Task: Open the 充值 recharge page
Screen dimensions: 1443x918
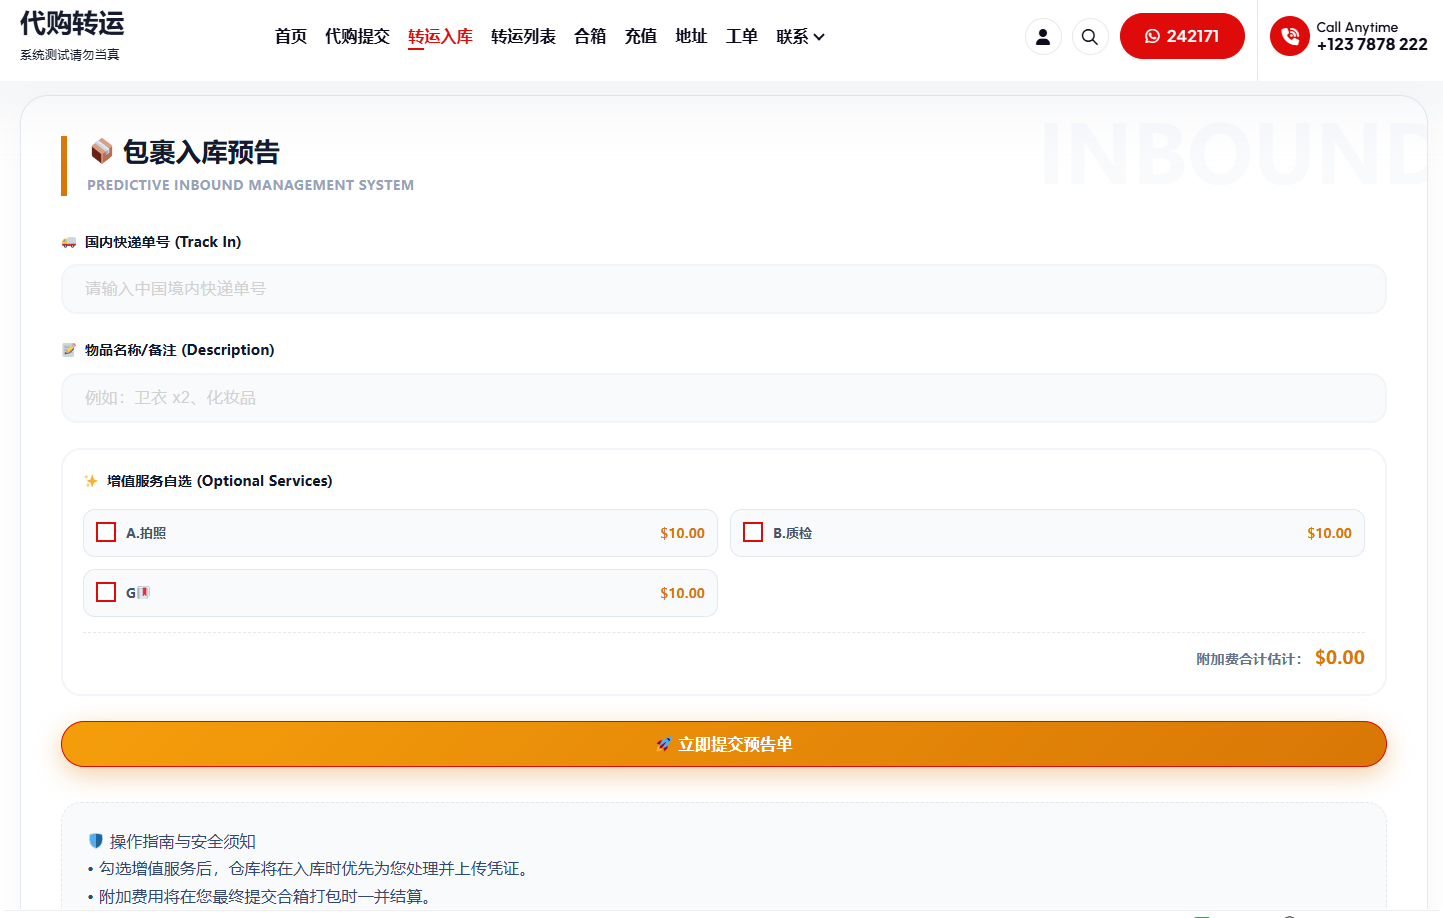Action: click(640, 36)
